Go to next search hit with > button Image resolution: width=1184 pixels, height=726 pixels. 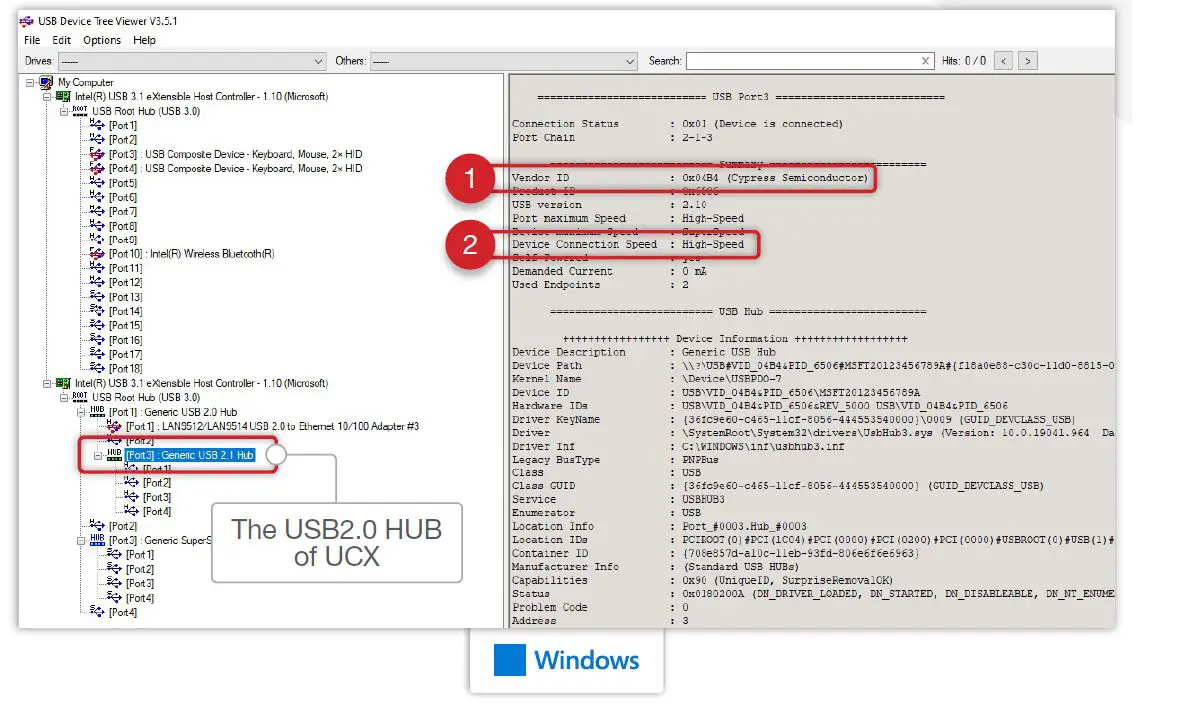tap(1028, 61)
